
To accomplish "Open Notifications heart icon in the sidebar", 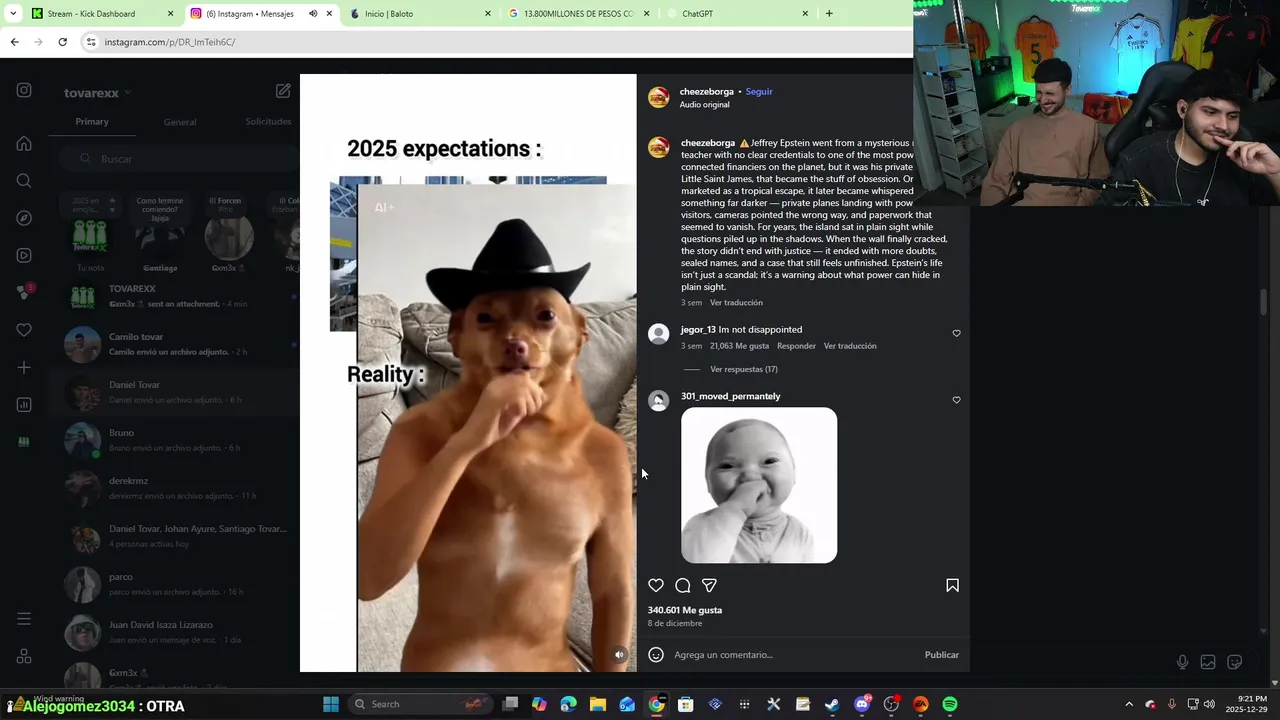I will (24, 330).
